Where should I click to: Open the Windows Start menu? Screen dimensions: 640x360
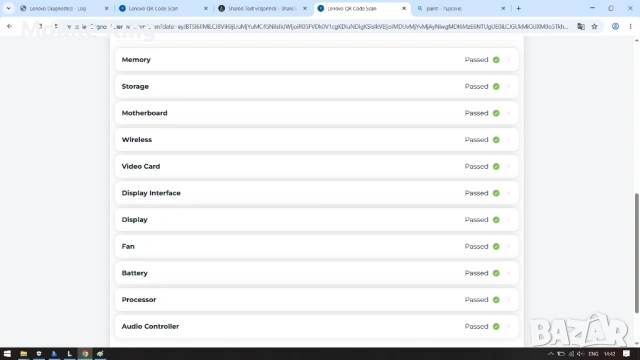(x=7, y=353)
